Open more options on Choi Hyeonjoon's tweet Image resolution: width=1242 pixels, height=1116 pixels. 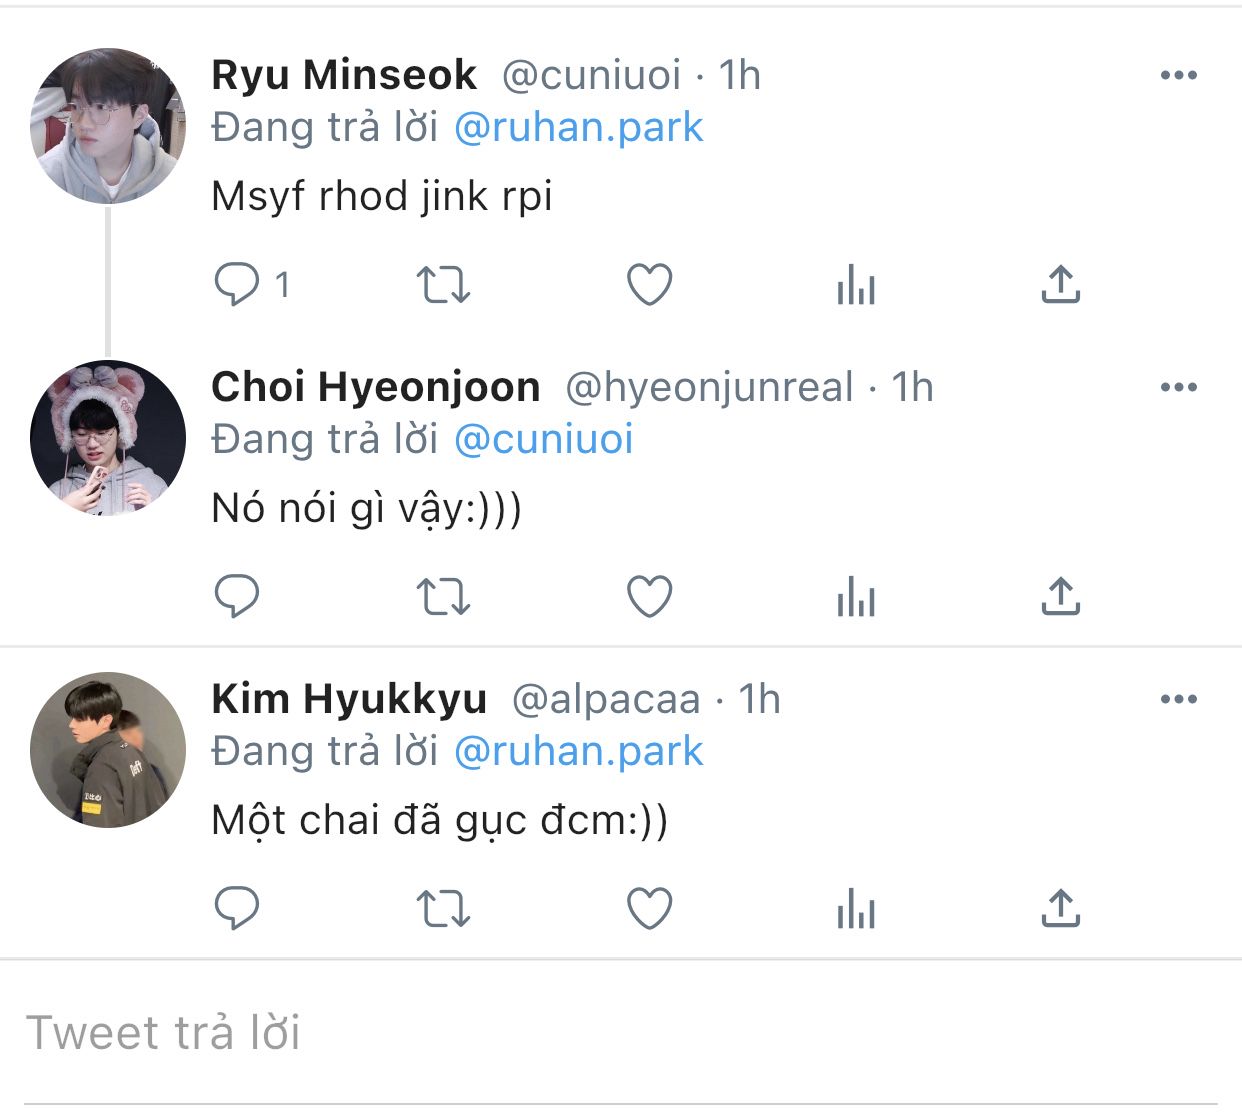[x=1179, y=387]
